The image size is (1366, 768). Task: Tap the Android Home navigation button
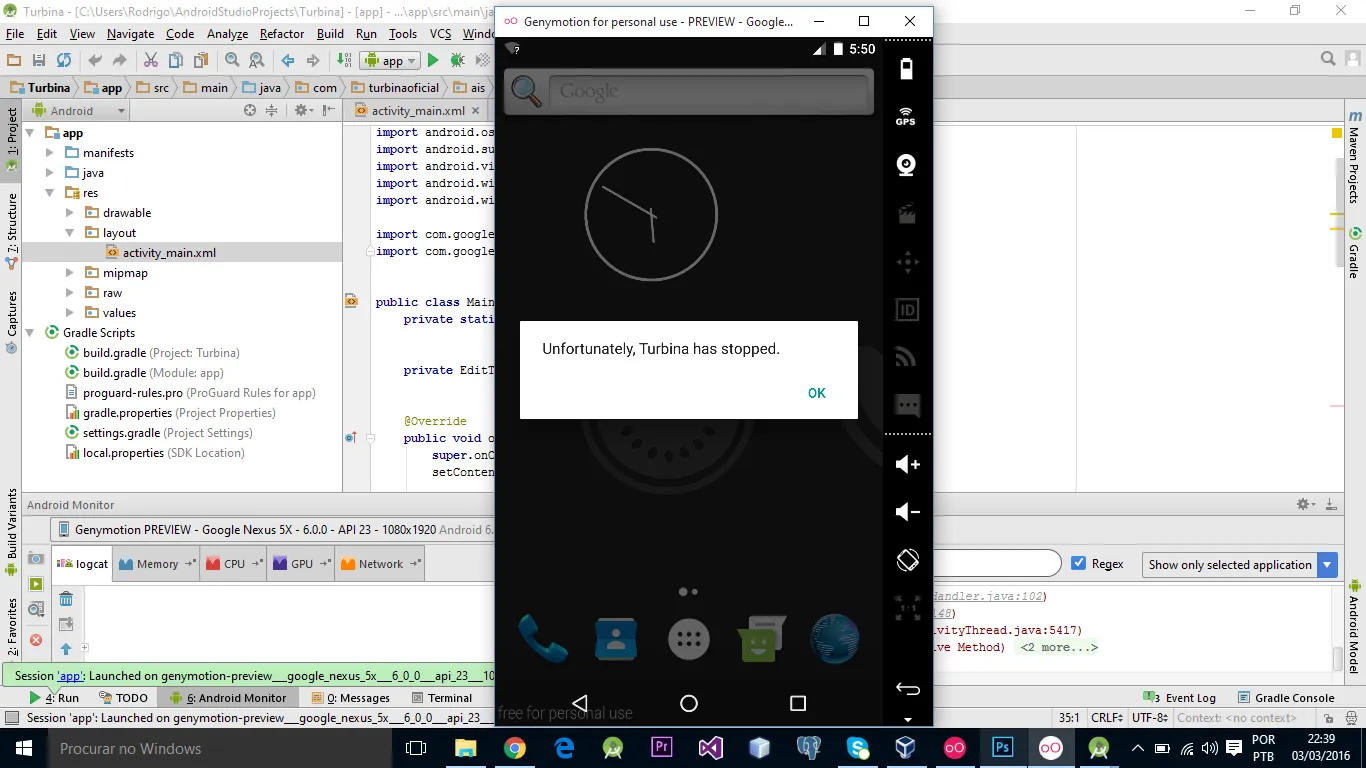tap(688, 703)
